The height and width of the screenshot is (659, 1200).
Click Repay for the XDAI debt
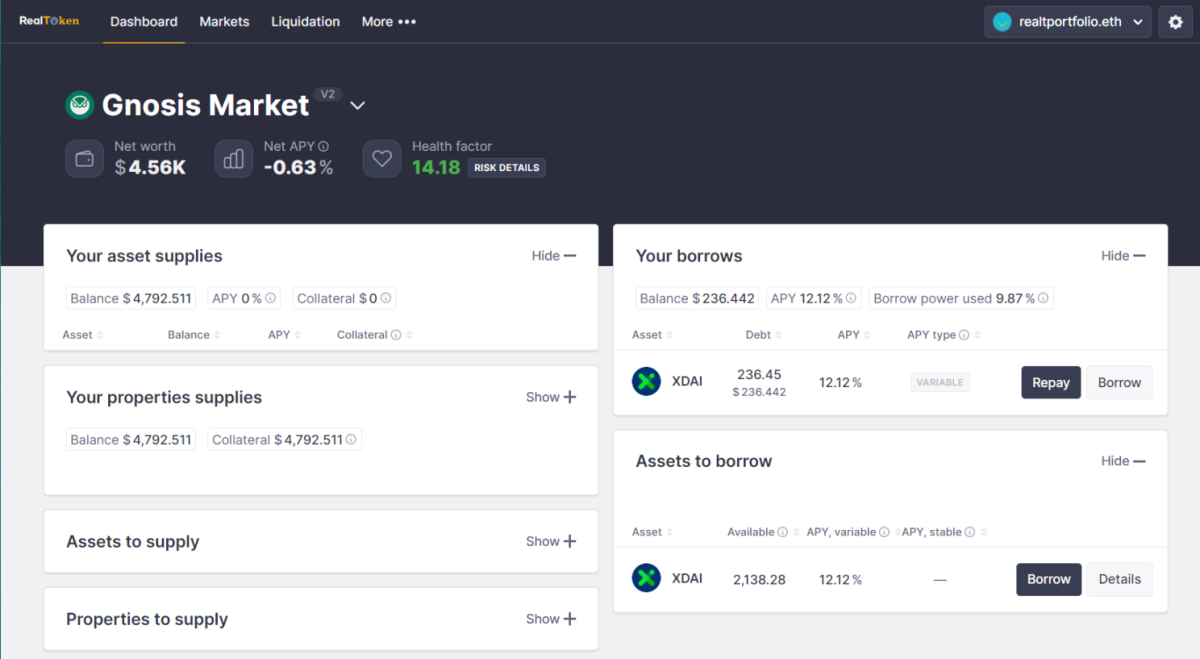pyautogui.click(x=1050, y=382)
